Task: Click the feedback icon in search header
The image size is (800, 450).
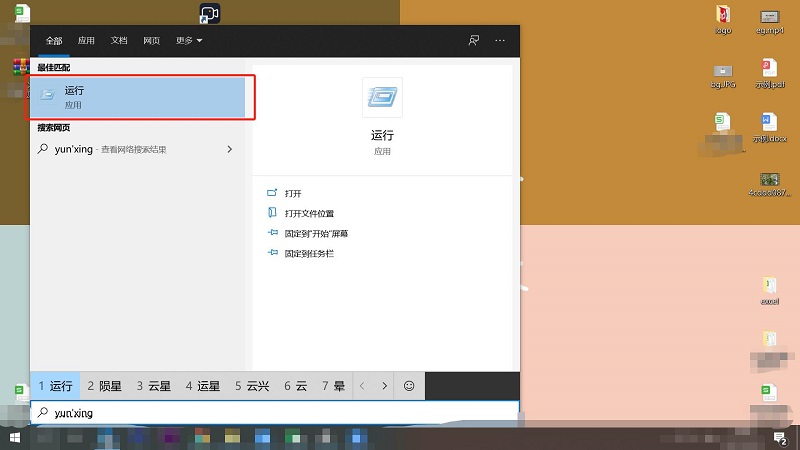Action: click(474, 40)
